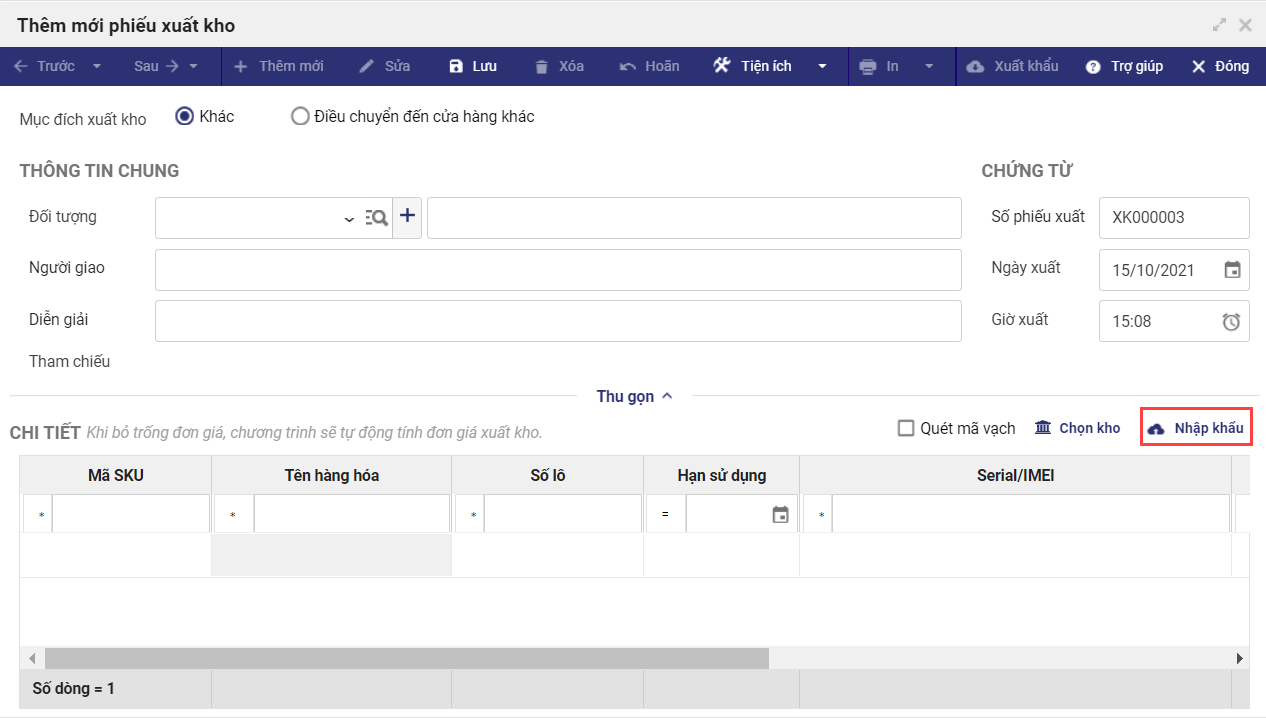Open Trợ giúp help
The image size is (1266, 718).
1125,66
